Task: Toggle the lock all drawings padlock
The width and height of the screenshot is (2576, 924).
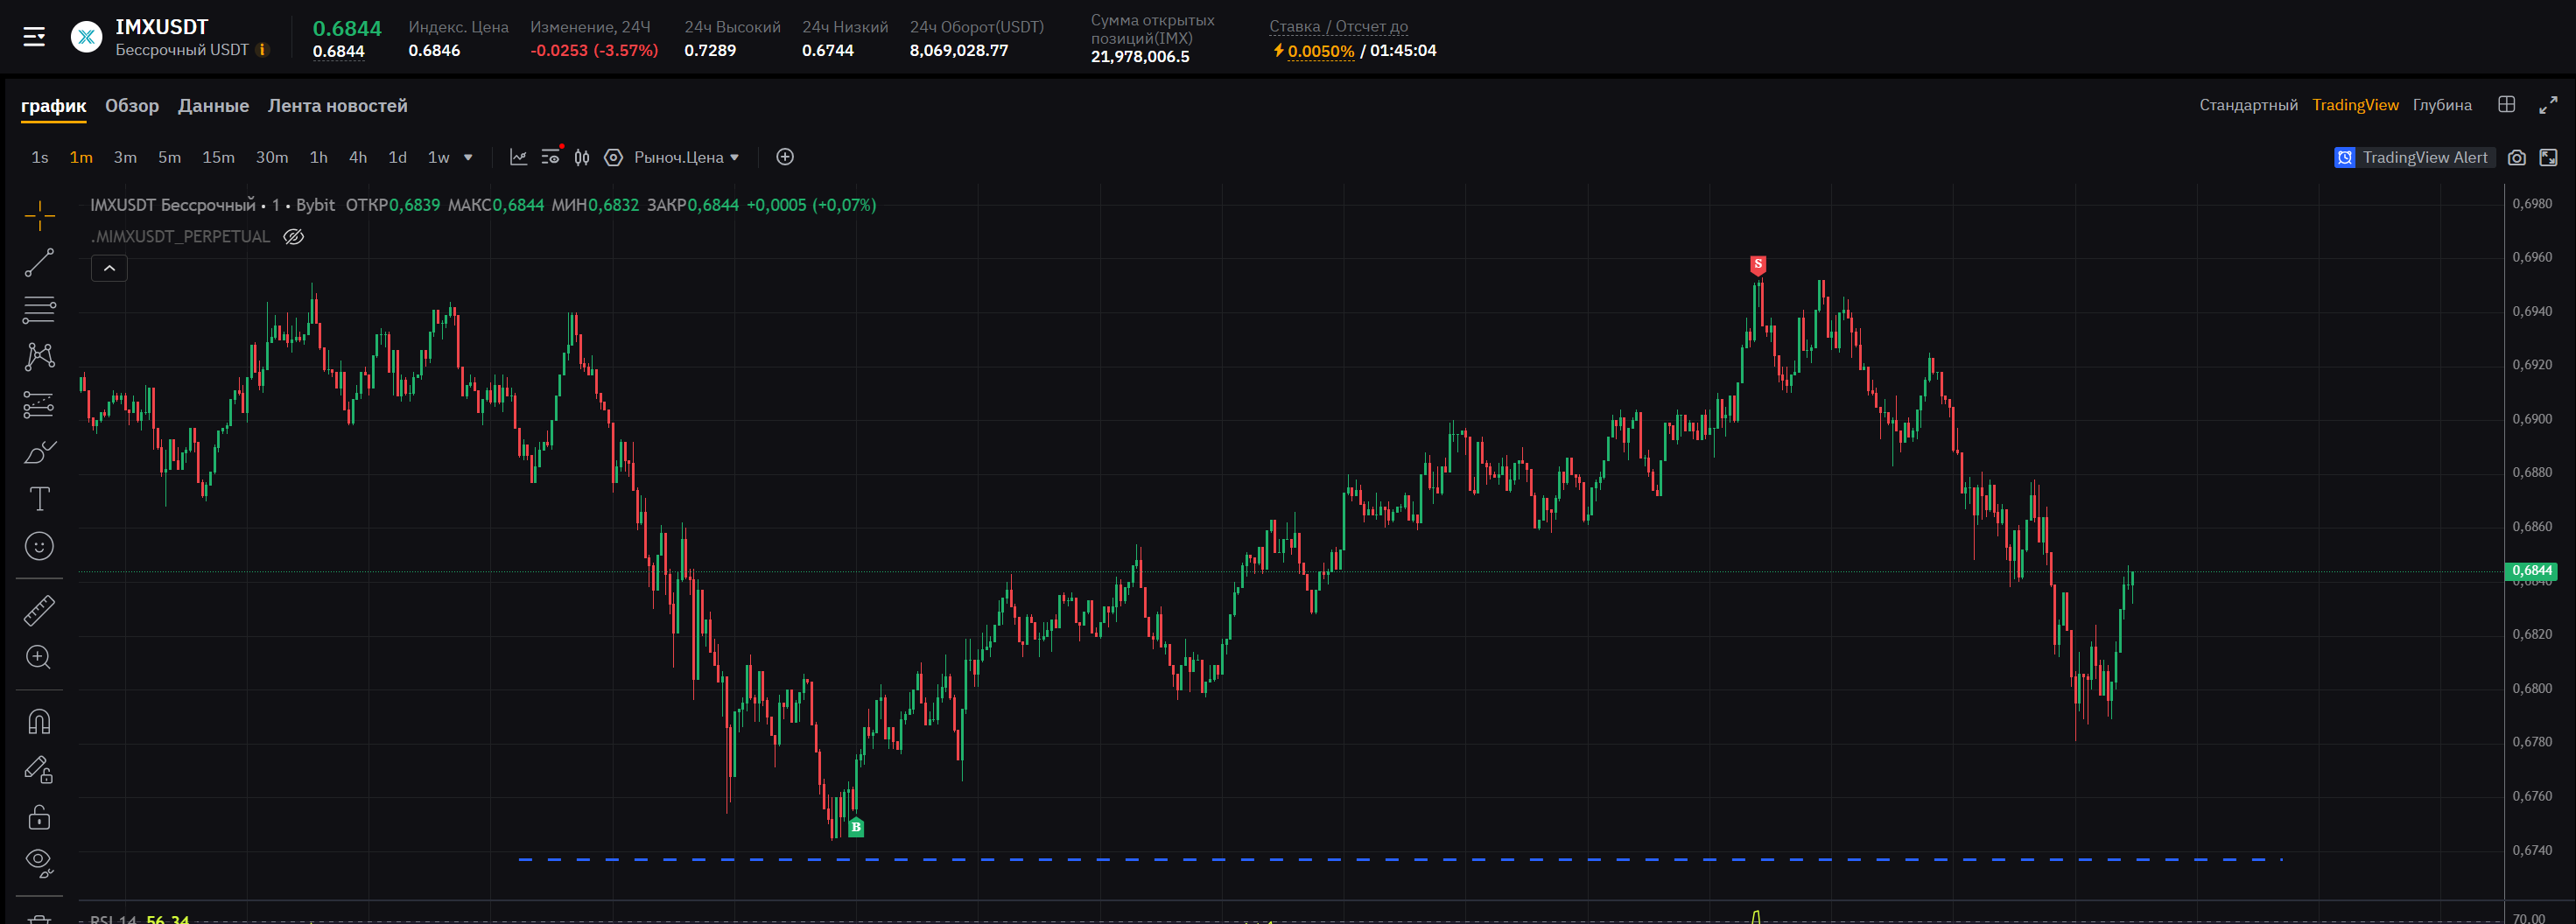Action: click(x=39, y=817)
